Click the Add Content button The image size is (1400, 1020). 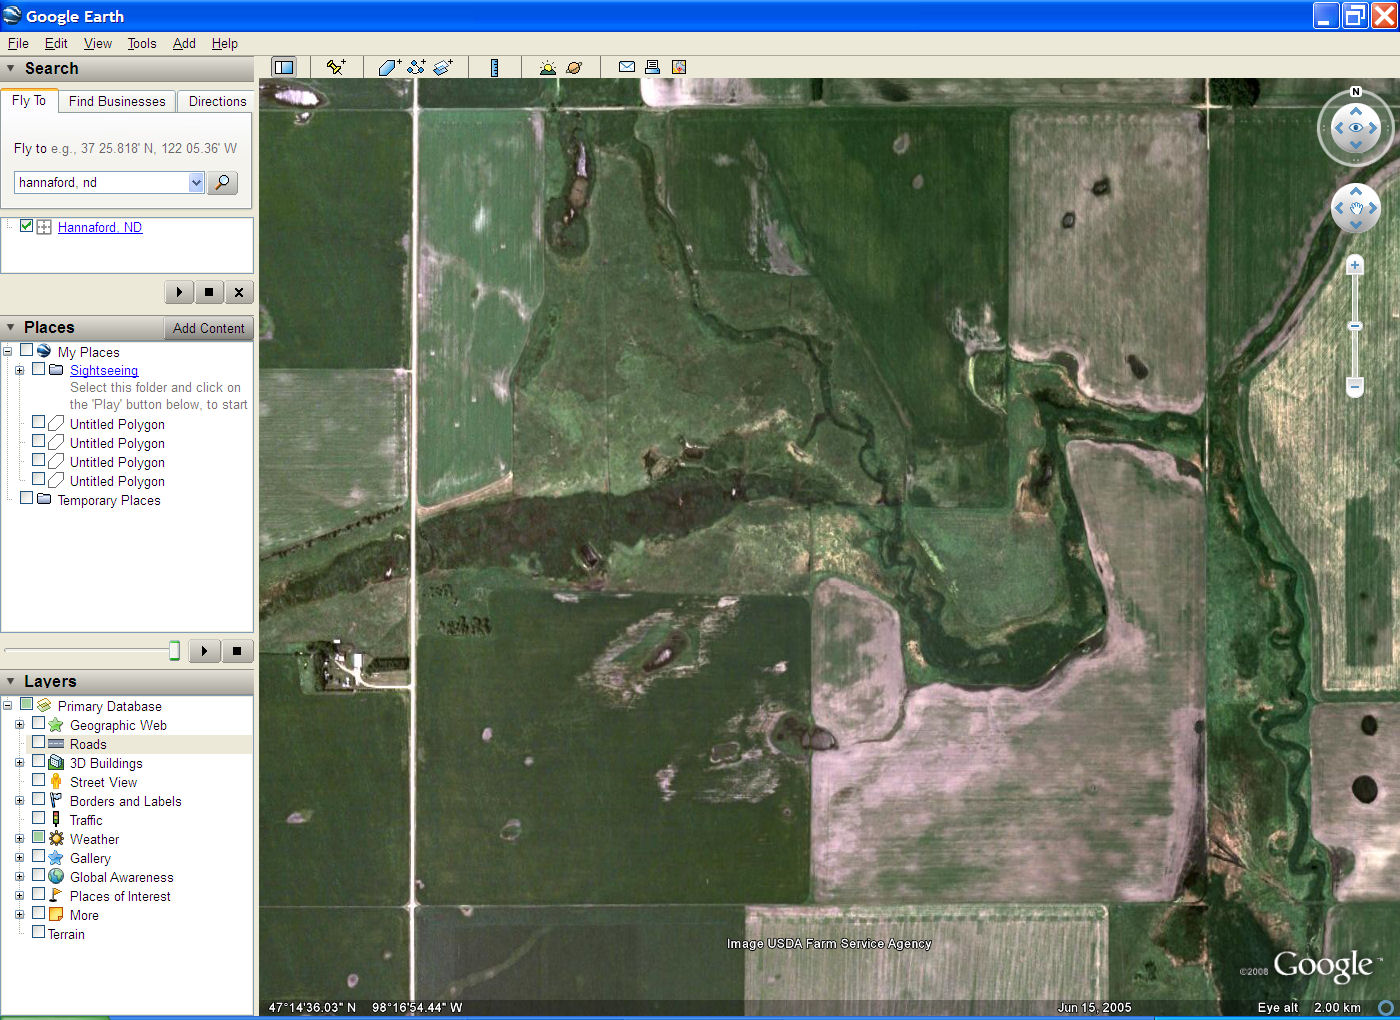click(x=208, y=328)
